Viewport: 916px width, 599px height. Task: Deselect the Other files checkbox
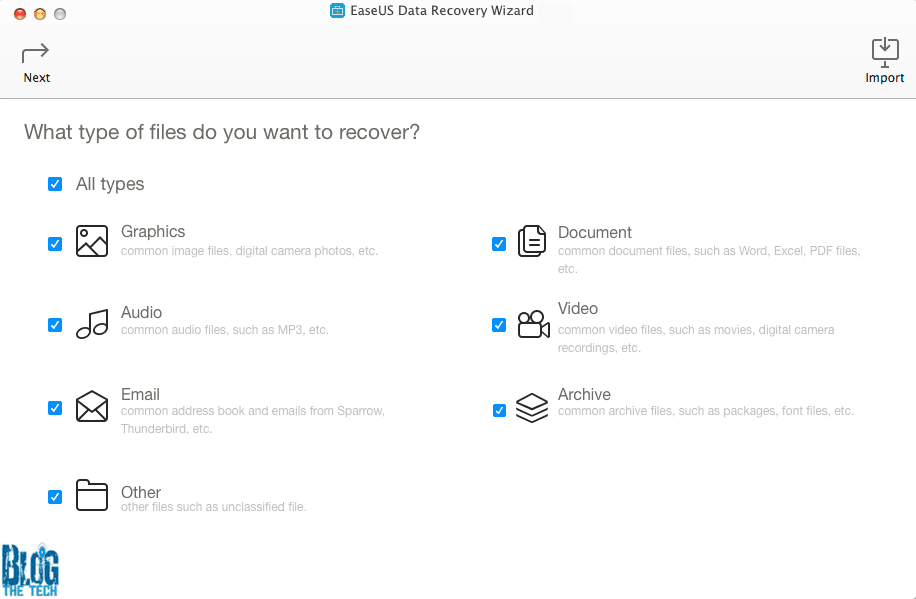click(55, 496)
